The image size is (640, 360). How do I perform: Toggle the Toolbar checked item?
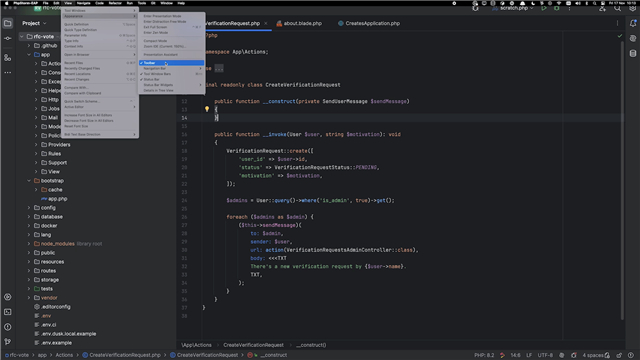[x=171, y=63]
